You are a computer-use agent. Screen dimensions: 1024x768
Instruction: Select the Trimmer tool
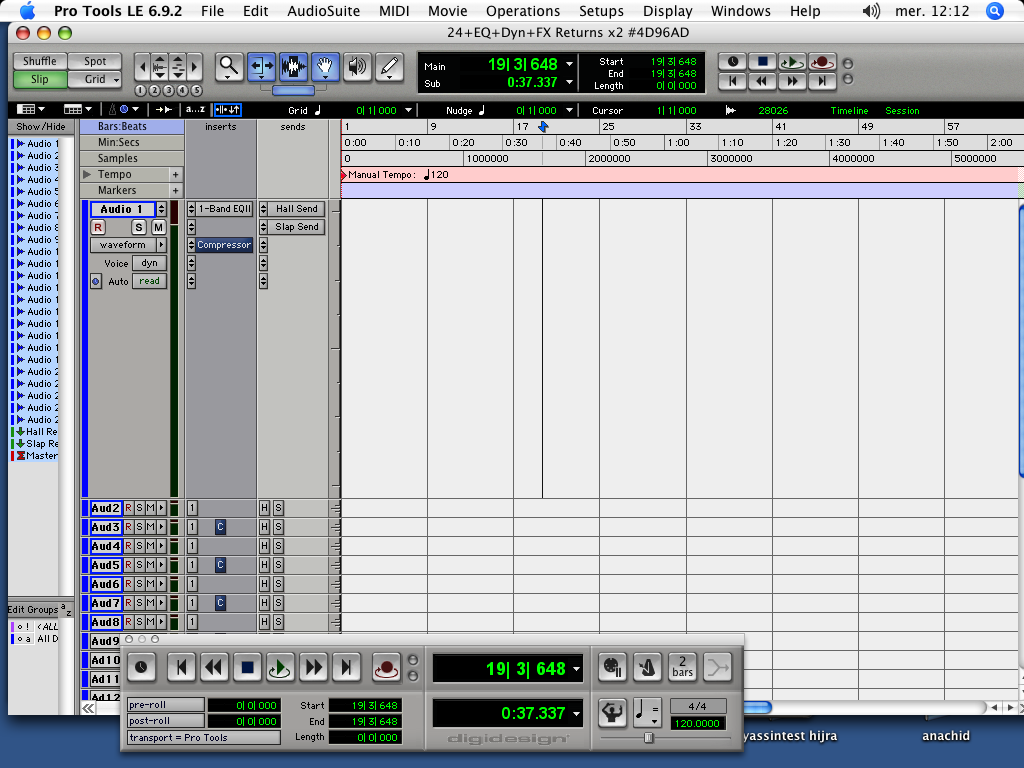tap(261, 67)
